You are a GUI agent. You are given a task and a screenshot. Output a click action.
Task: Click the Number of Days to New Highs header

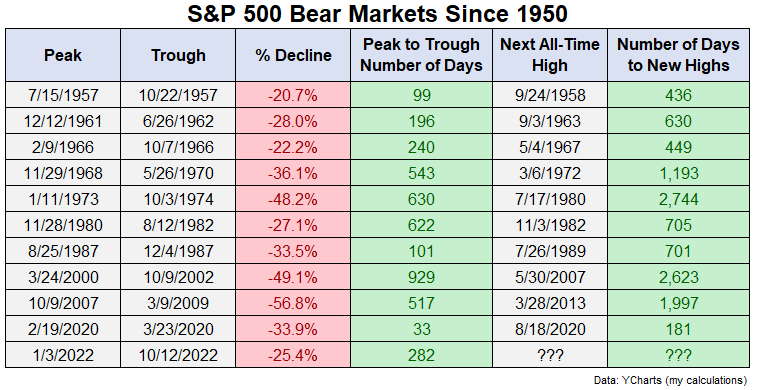678,55
